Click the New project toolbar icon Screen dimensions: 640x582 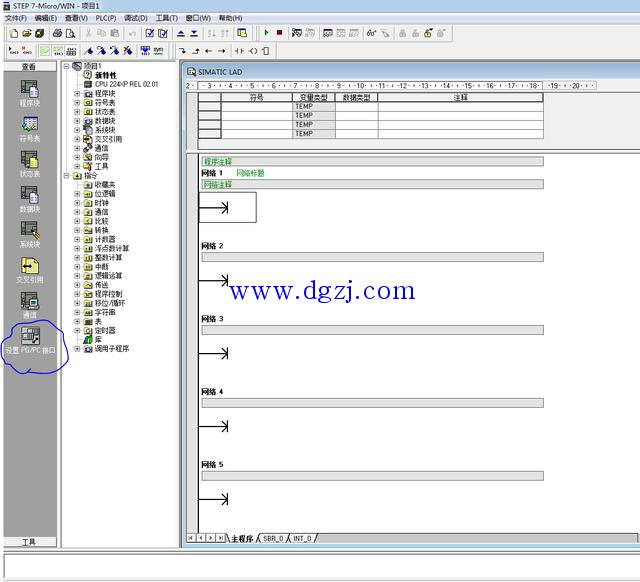pos(14,33)
